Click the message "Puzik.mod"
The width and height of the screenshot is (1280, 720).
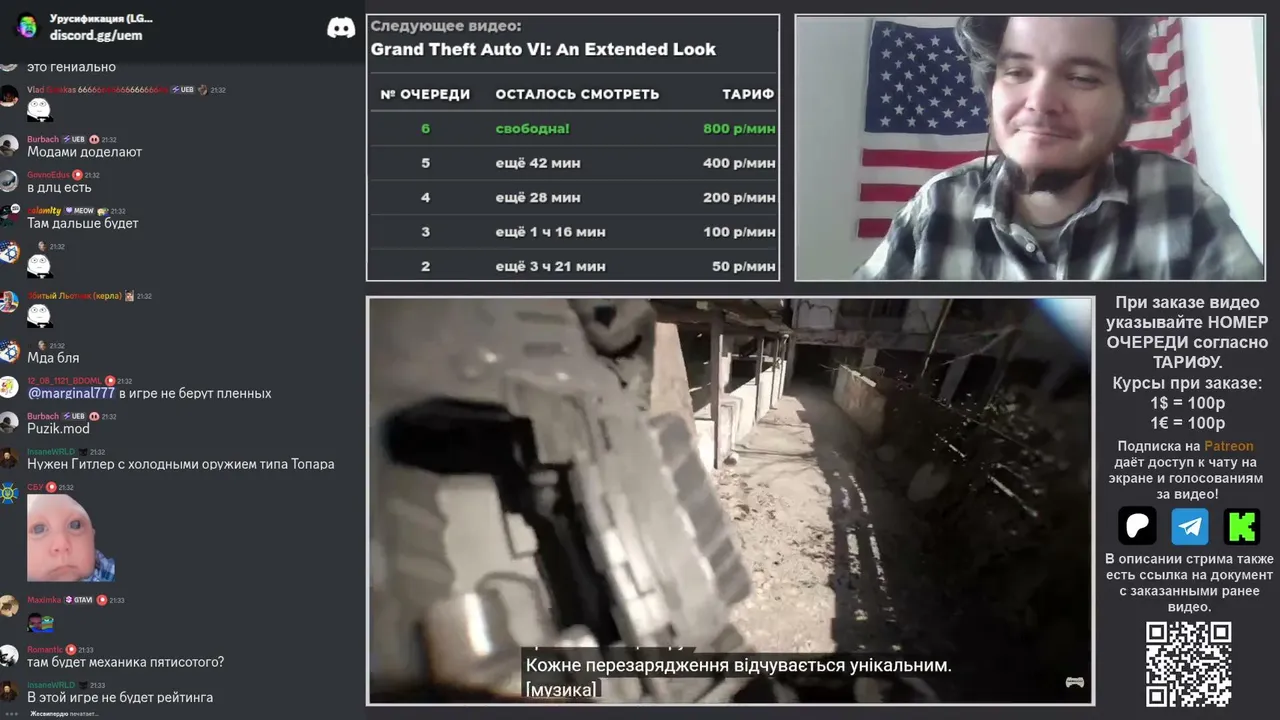(58, 428)
